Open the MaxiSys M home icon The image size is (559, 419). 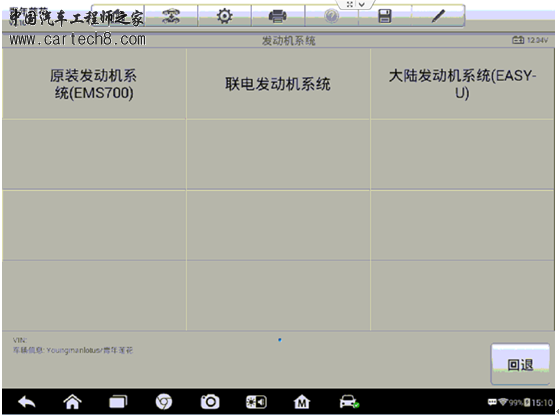point(302,402)
